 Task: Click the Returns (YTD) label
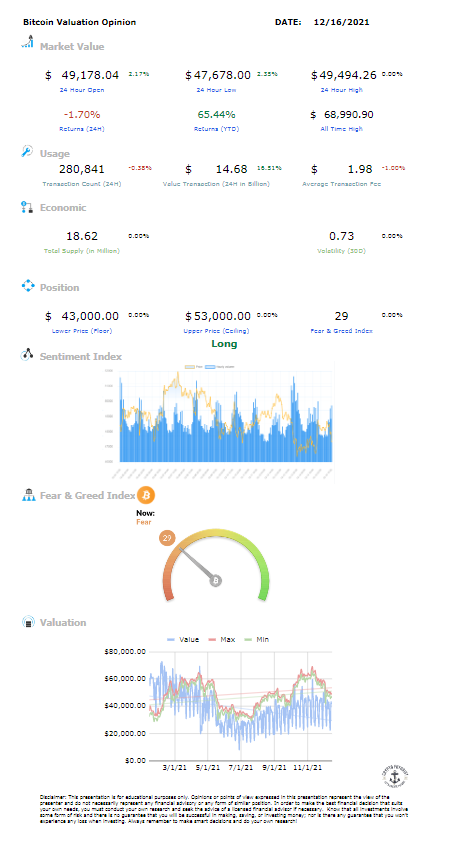click(217, 129)
